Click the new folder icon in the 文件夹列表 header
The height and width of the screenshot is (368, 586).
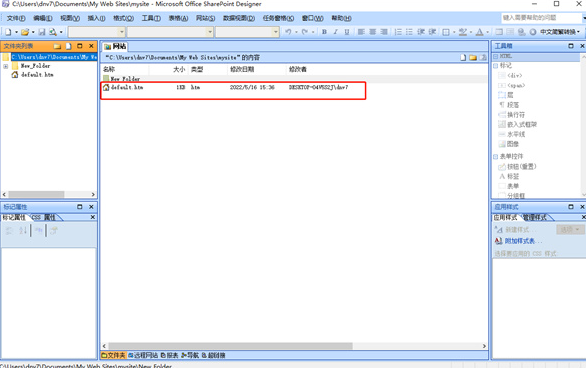point(57,46)
